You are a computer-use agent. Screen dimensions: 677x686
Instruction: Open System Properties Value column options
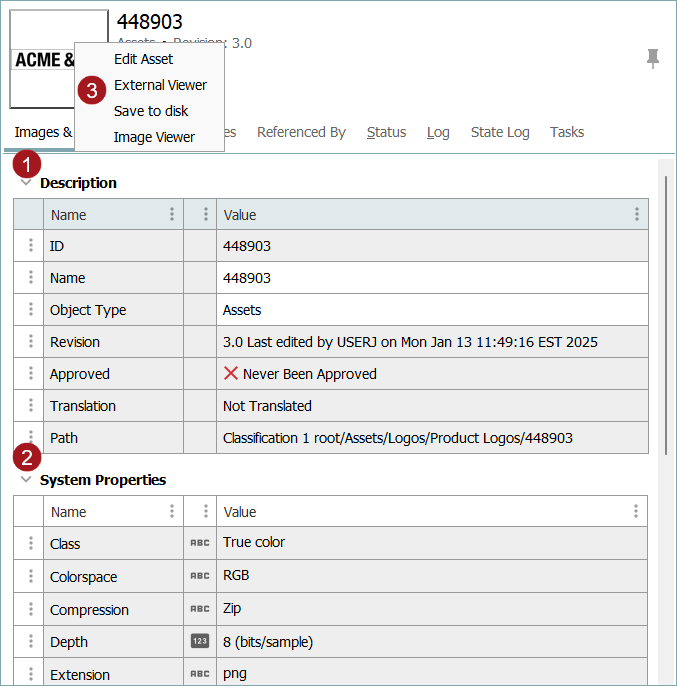(x=636, y=512)
